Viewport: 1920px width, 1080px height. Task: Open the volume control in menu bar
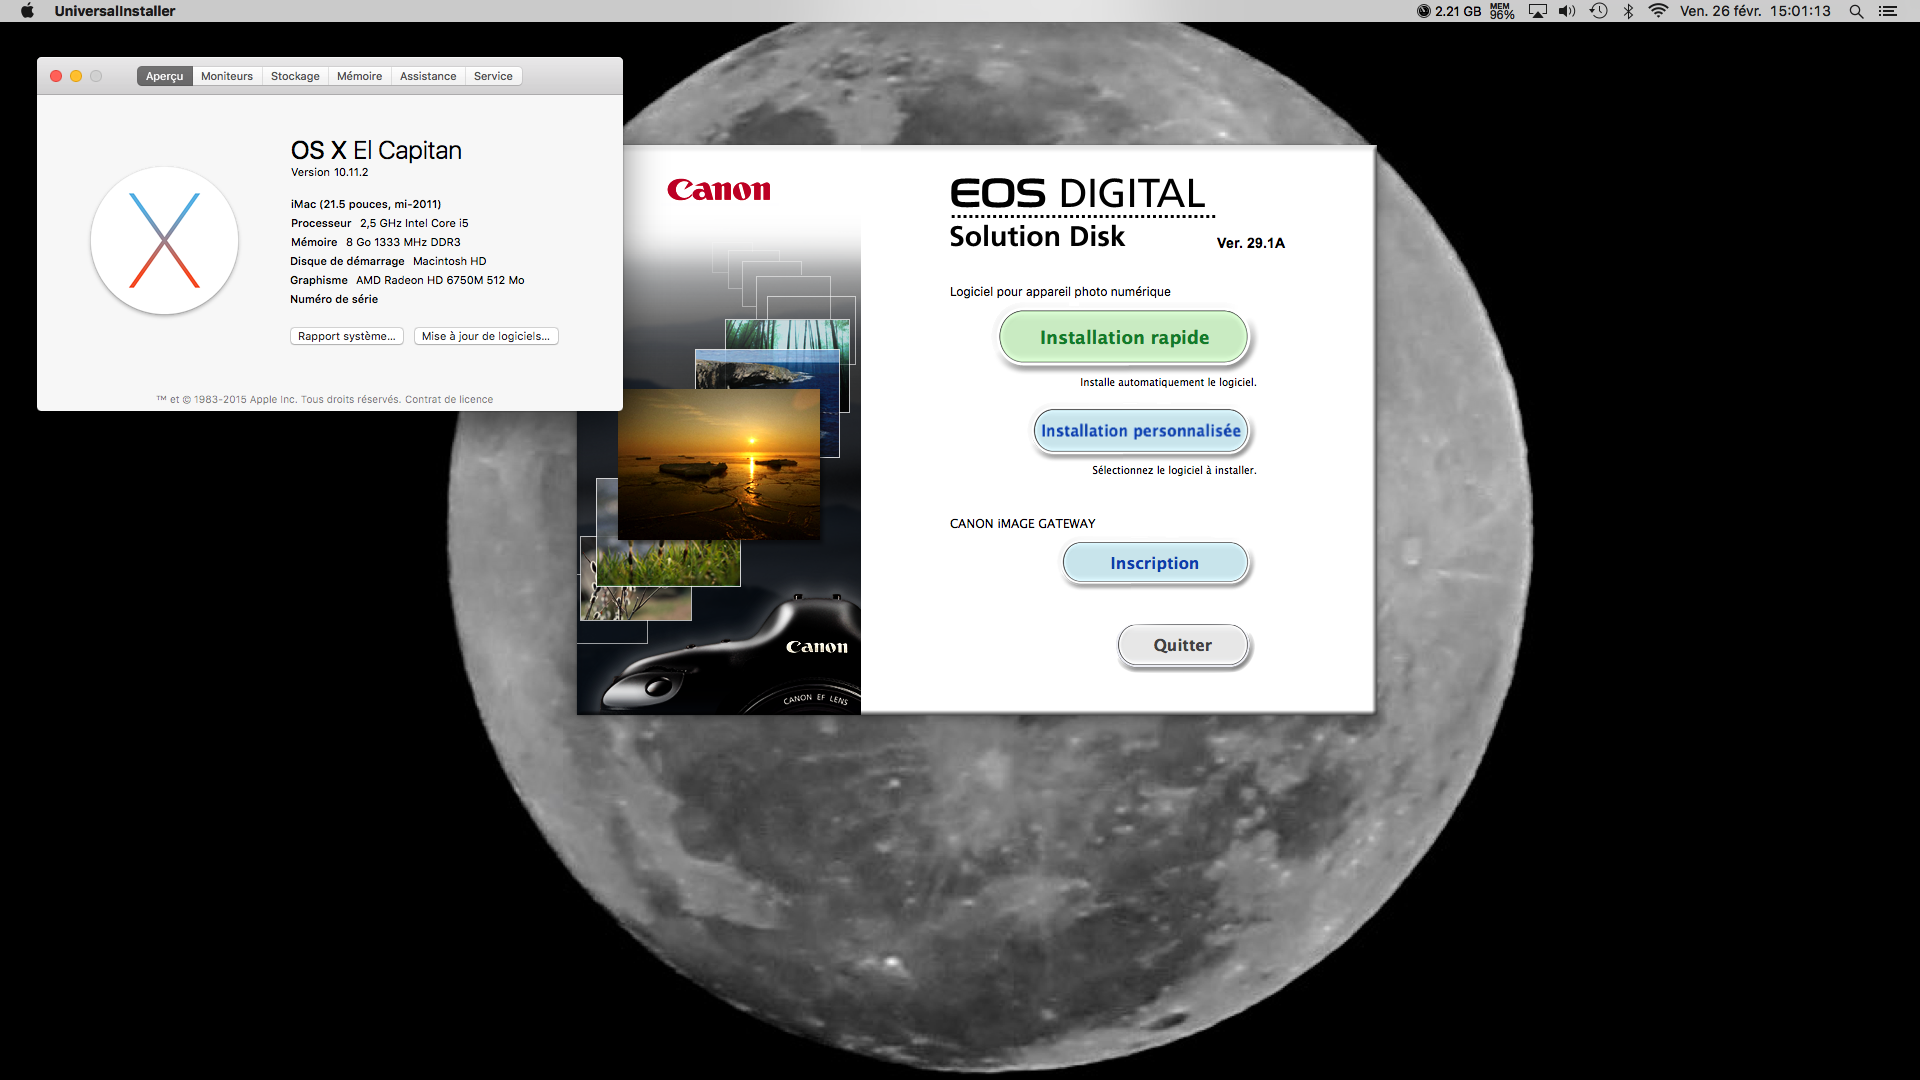[x=1567, y=11]
